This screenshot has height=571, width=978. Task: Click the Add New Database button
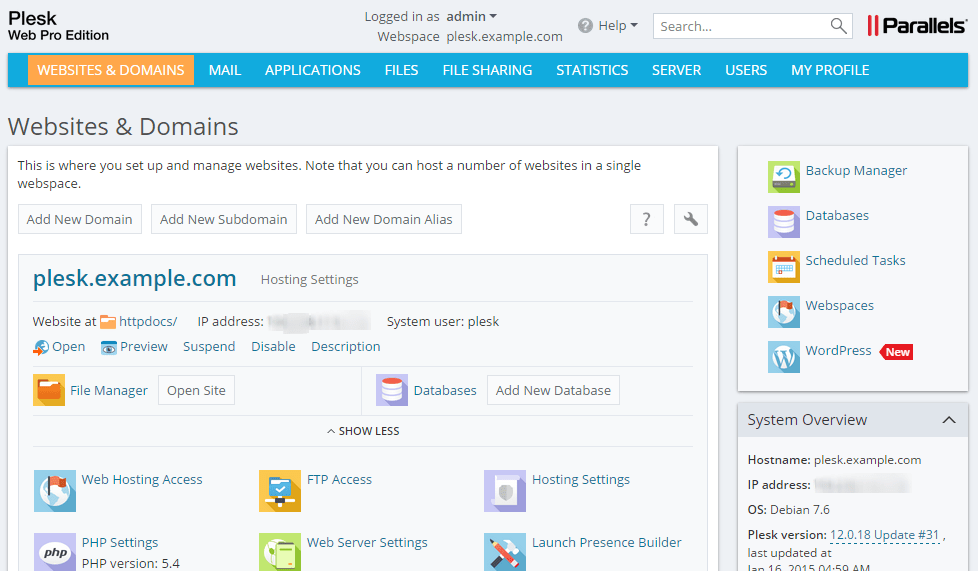pyautogui.click(x=553, y=390)
